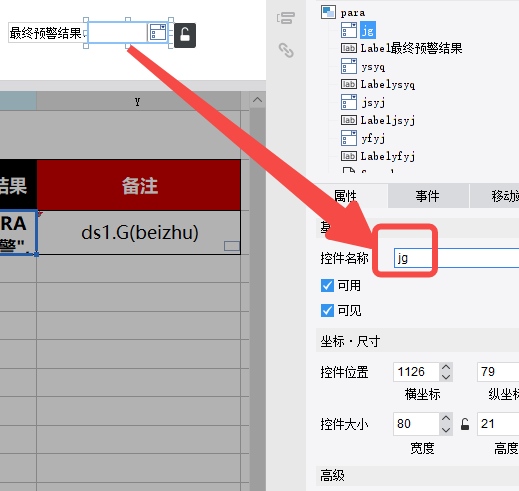
Task: Click the lab icon beside Labelyfyj
Action: click(349, 156)
